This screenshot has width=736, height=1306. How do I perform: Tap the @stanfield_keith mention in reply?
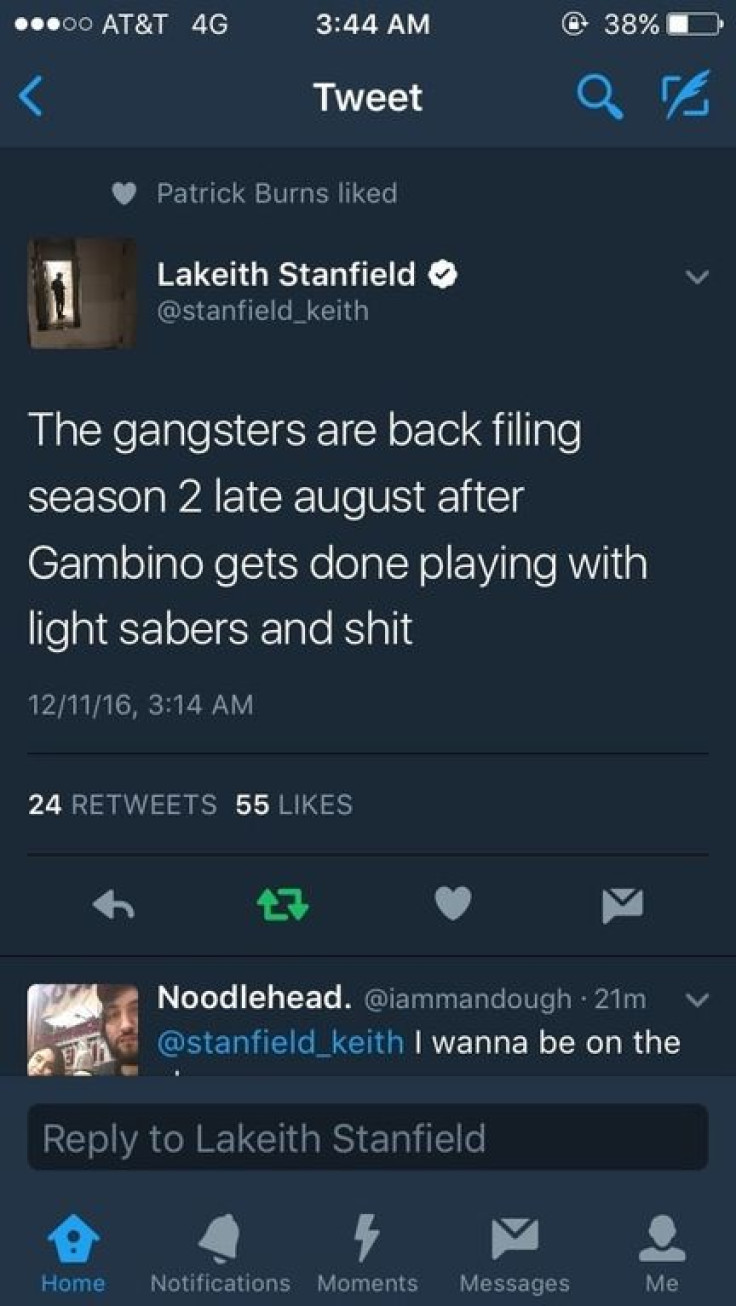(281, 1042)
